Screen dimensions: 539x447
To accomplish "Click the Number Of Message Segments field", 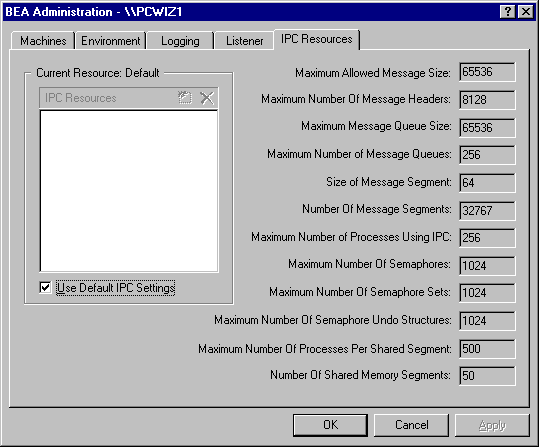I will click(487, 210).
